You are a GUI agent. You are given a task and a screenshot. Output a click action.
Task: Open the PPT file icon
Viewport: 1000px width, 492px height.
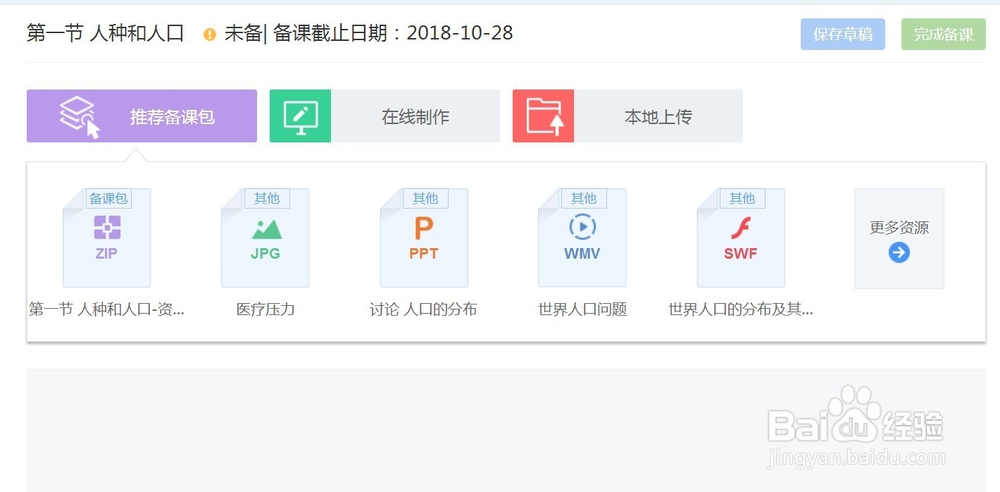pyautogui.click(x=424, y=237)
